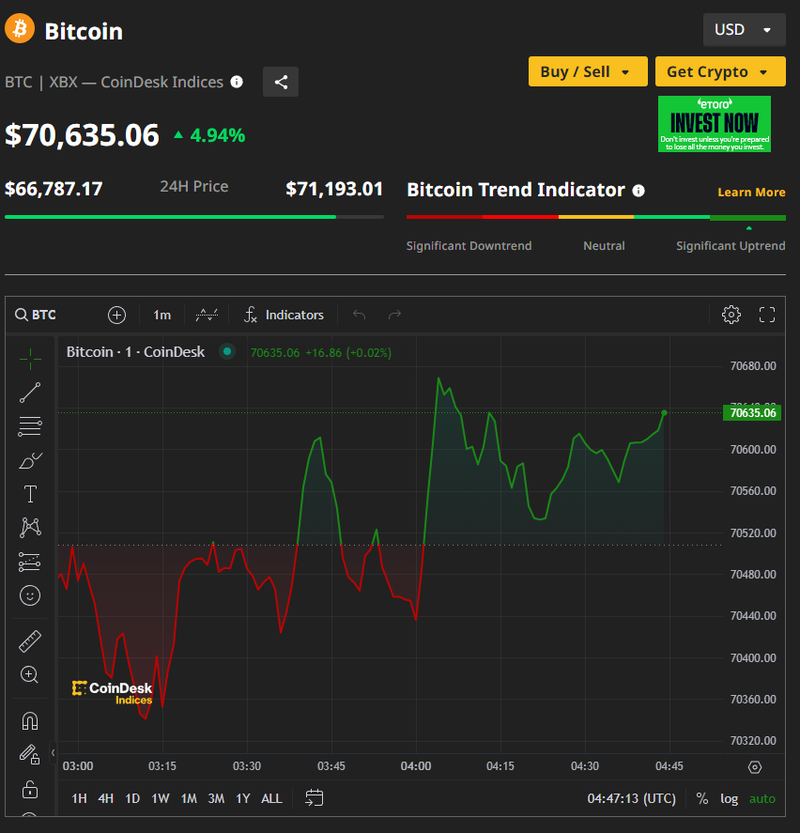Expand the Buy / Sell dropdown
Viewport: 800px width, 833px height.
[x=586, y=72]
